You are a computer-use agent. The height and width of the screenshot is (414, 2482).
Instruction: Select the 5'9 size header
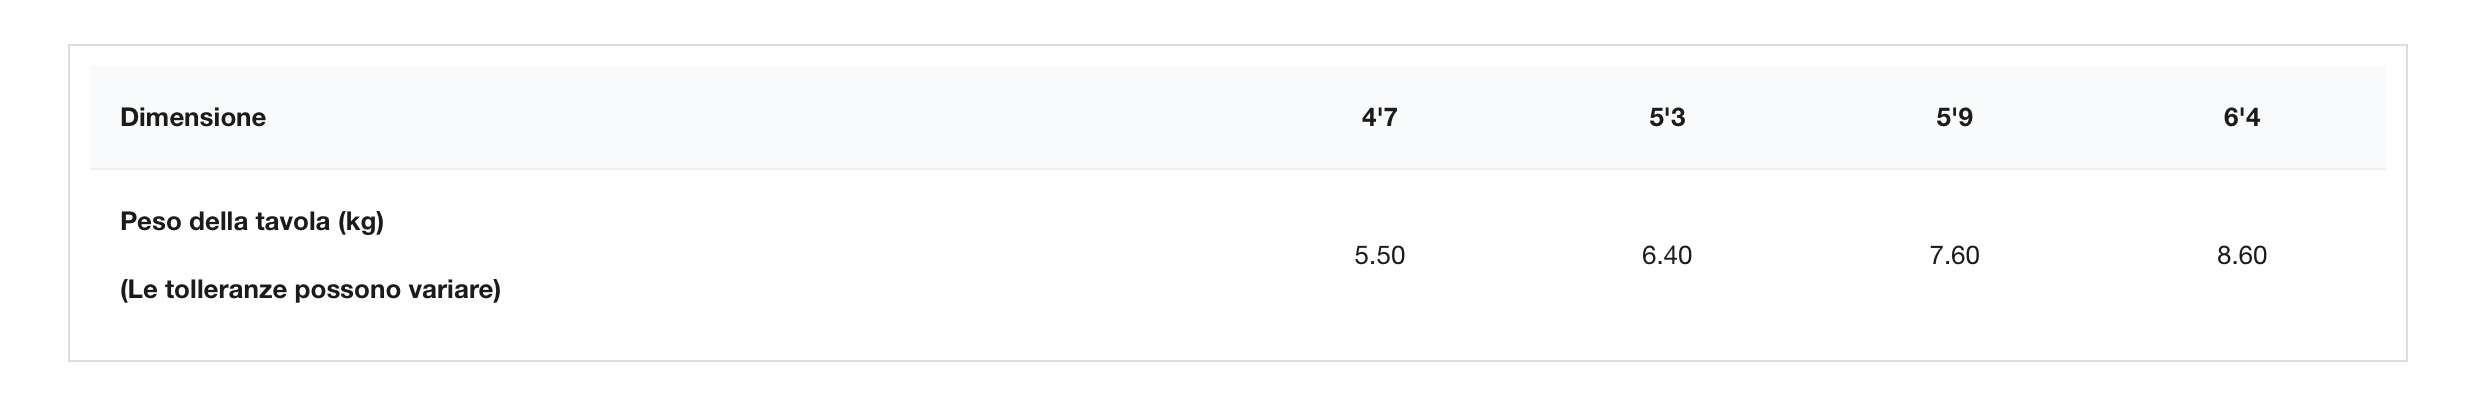click(x=1954, y=118)
